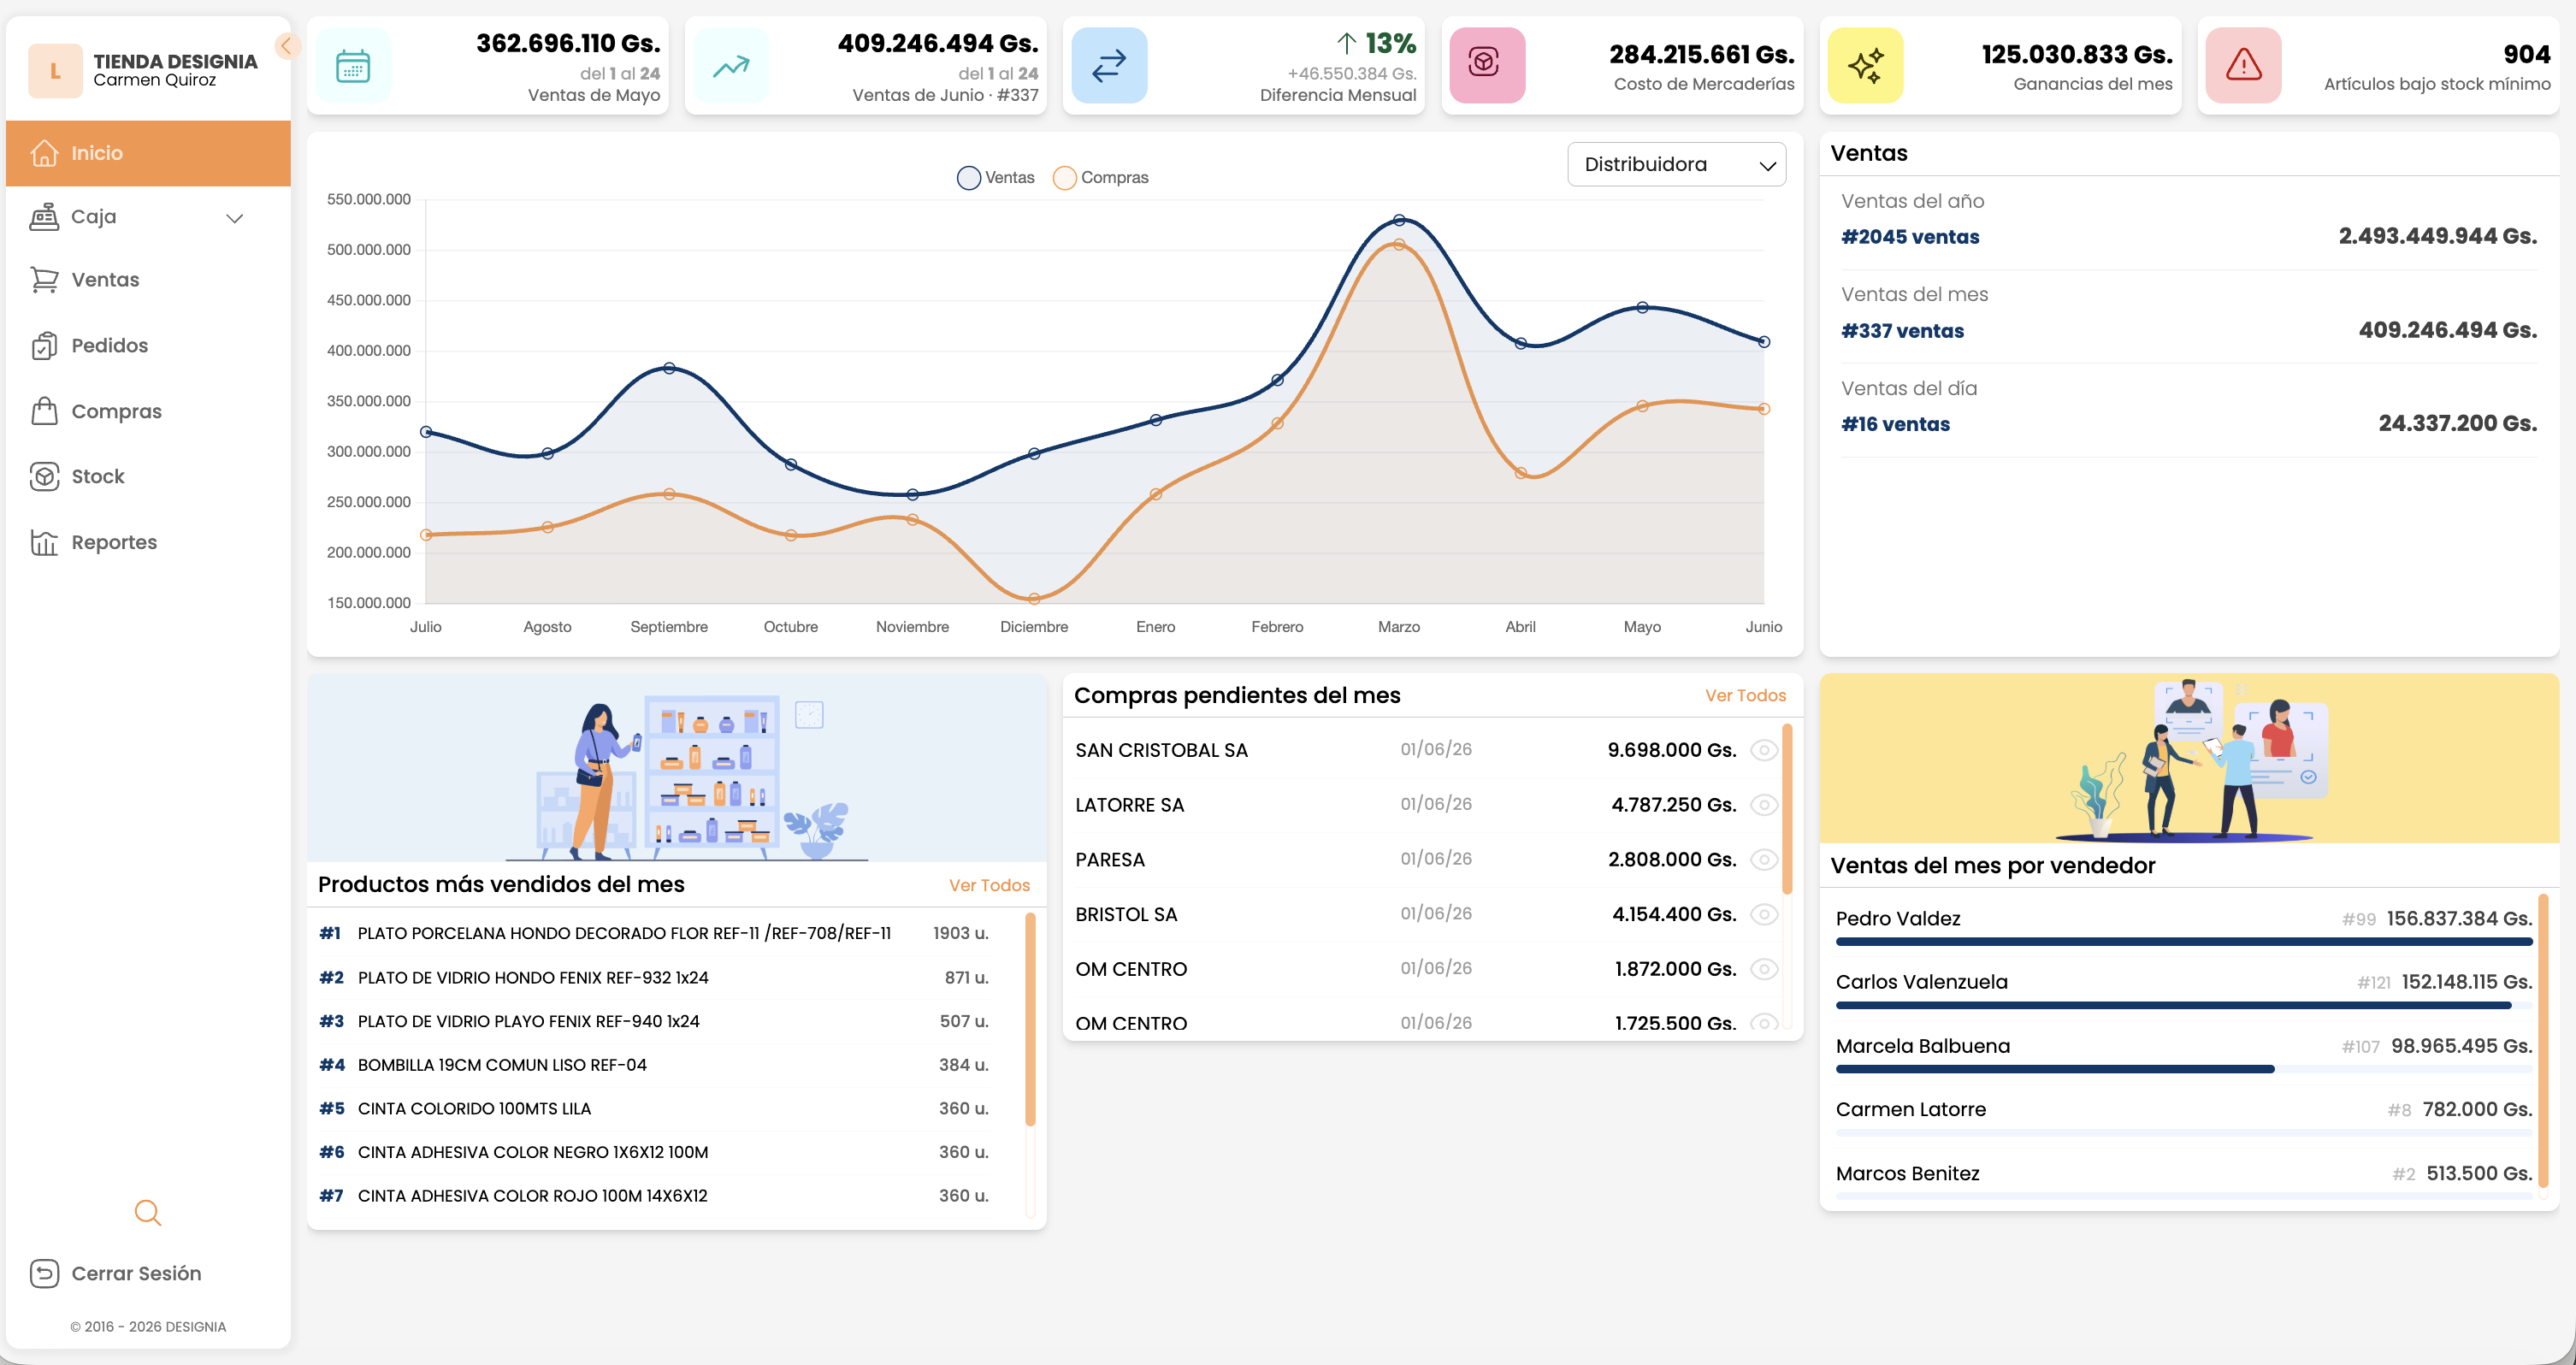
Task: Open the Reportes menu item
Action: [148, 542]
